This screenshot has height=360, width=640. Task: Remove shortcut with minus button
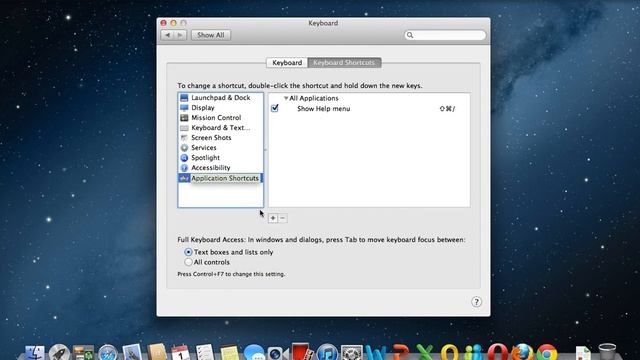(282, 218)
